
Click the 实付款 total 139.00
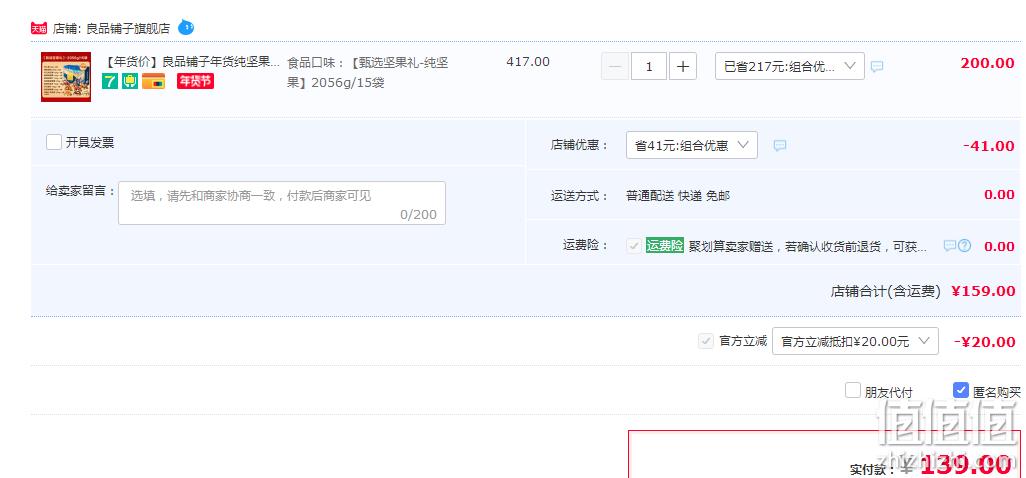coord(964,466)
